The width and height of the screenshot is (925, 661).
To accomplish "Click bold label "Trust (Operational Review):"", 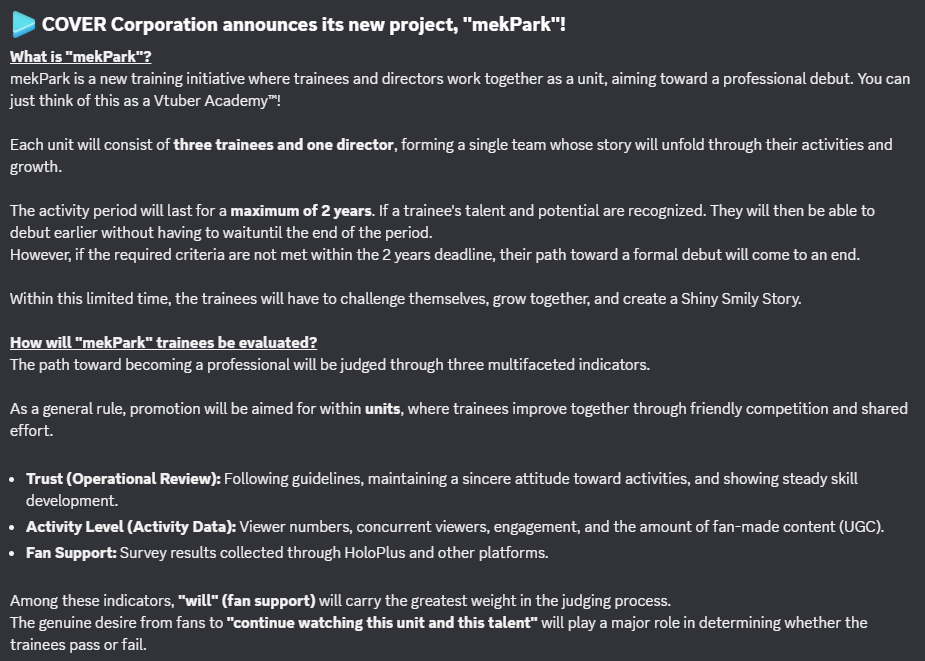I will pos(123,479).
